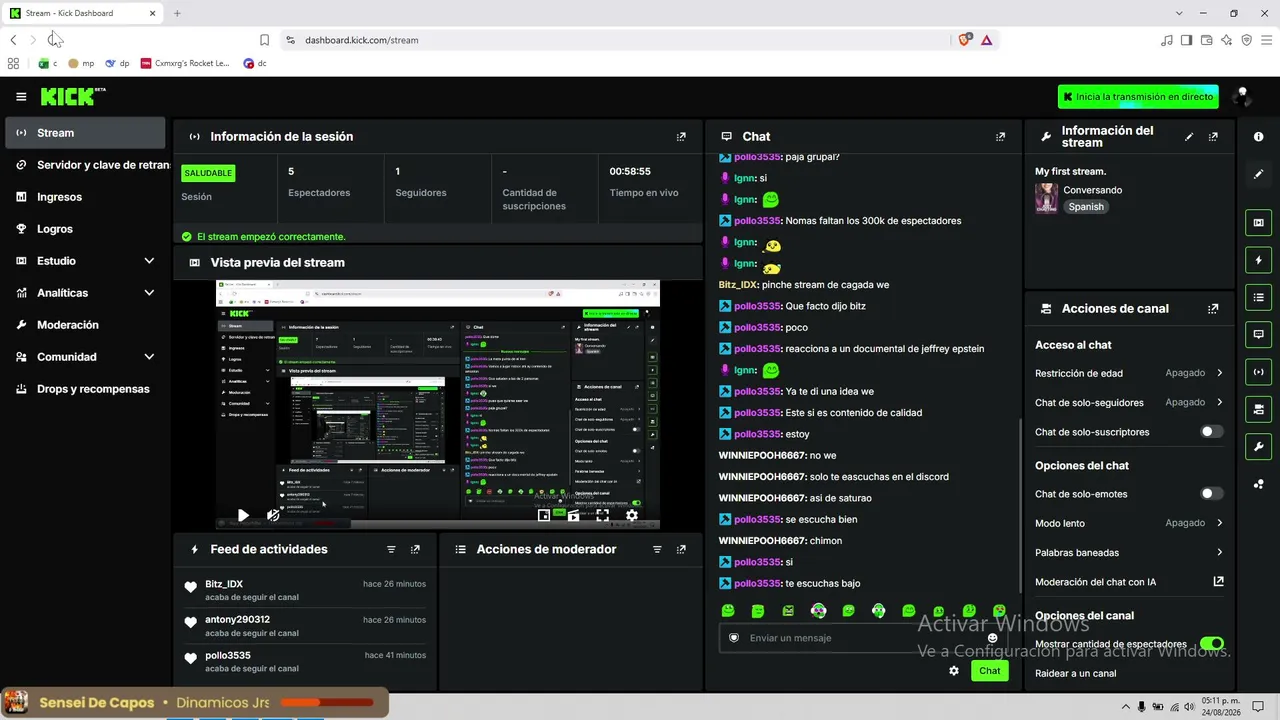Open Modo lento options
The image size is (1280, 720).
pos(1129,523)
